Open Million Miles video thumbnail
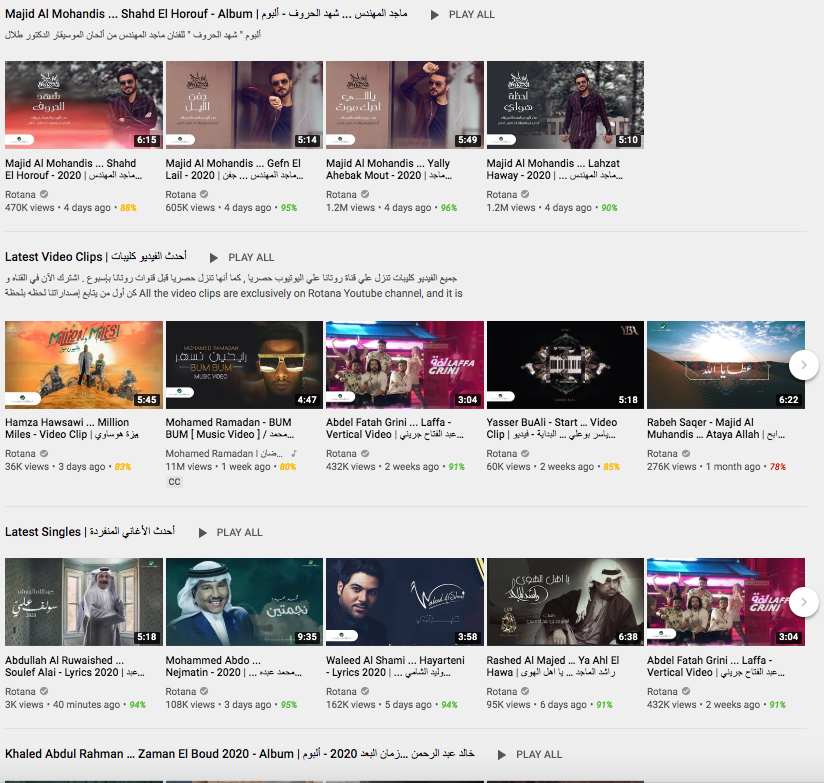The height and width of the screenshot is (783, 824). pyautogui.click(x=84, y=365)
